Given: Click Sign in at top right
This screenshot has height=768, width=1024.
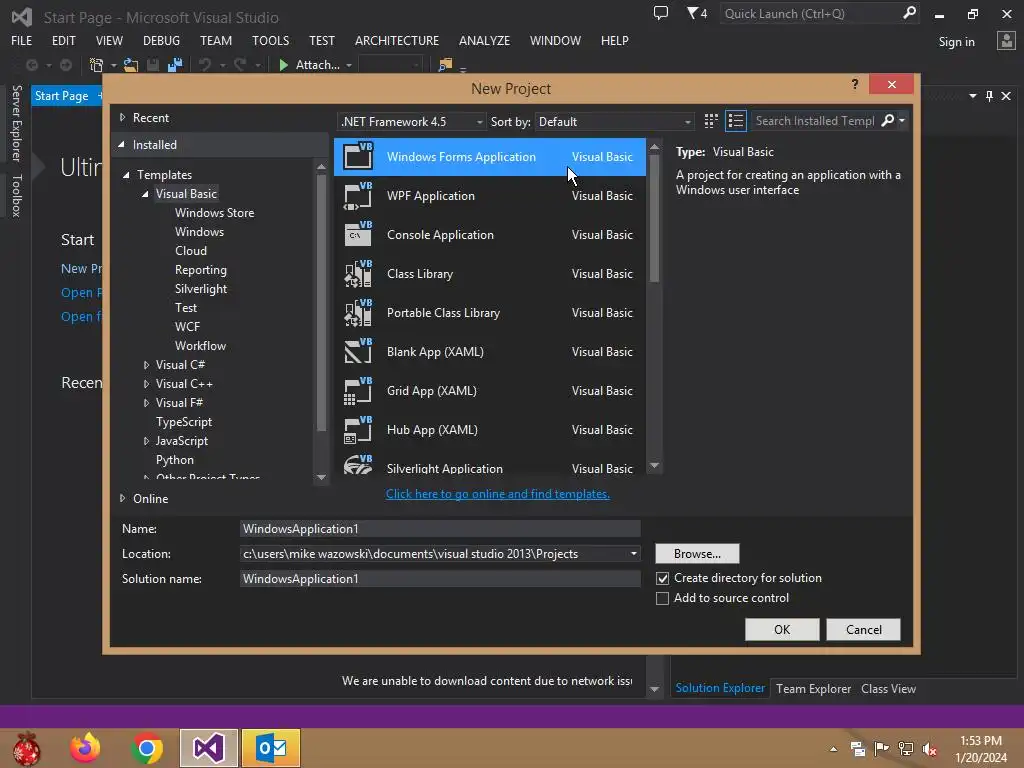Looking at the screenshot, I should tap(956, 42).
